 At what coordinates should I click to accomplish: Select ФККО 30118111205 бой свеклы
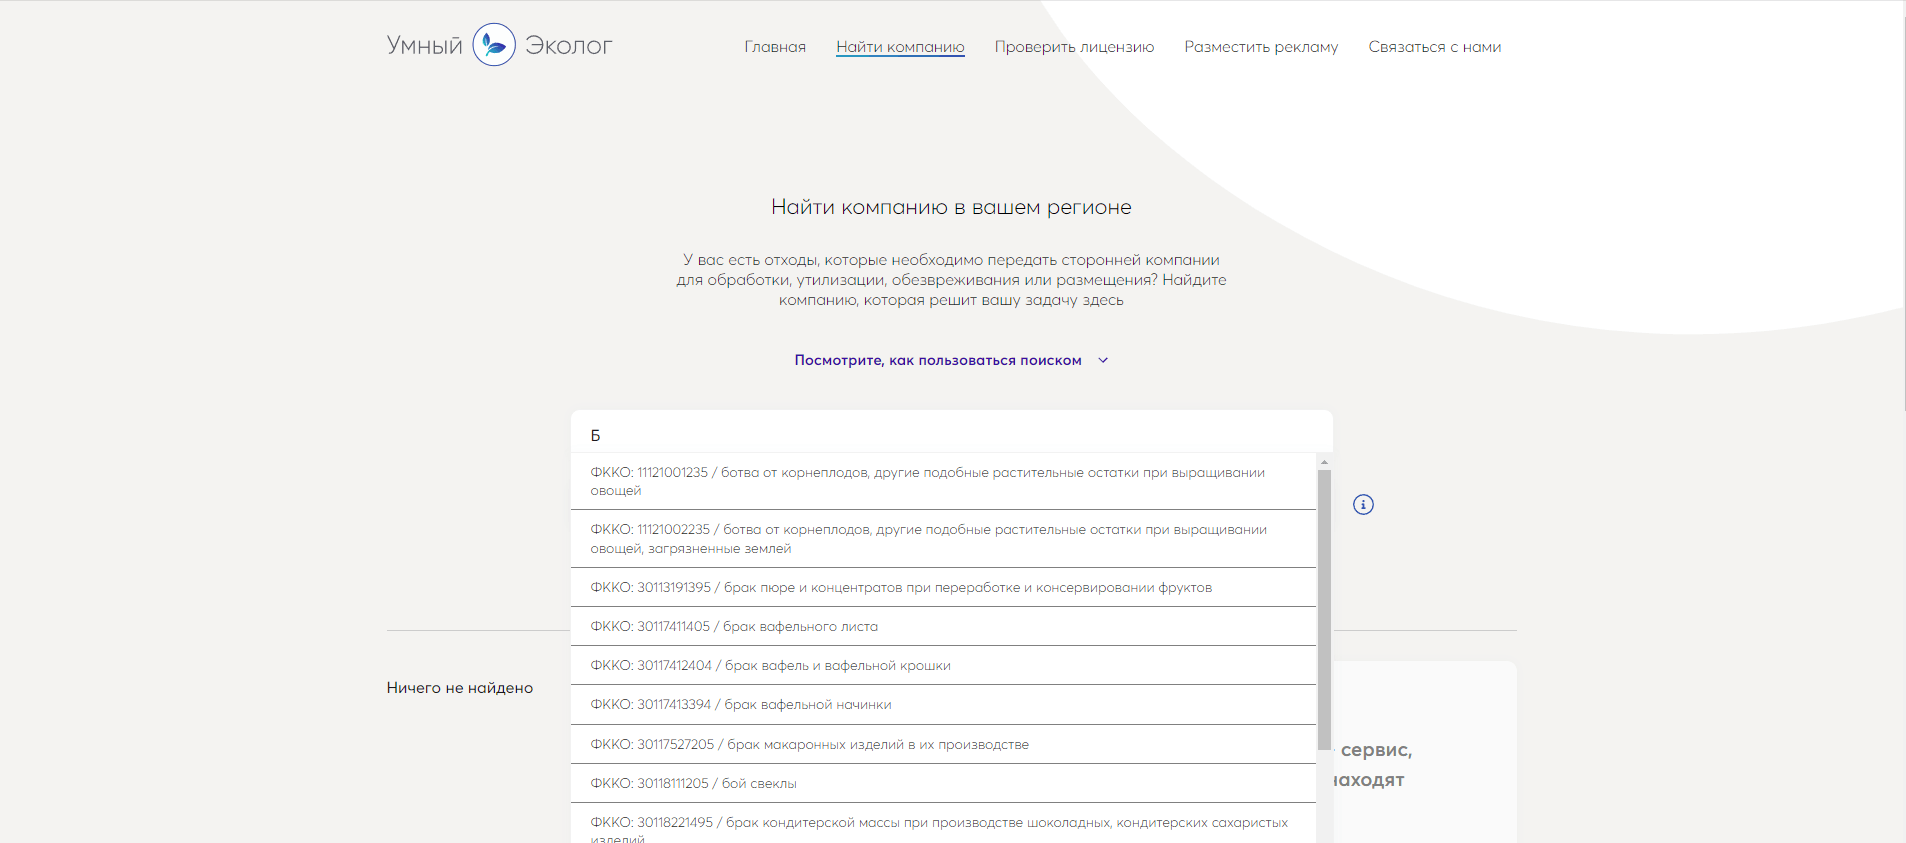pyautogui.click(x=943, y=783)
